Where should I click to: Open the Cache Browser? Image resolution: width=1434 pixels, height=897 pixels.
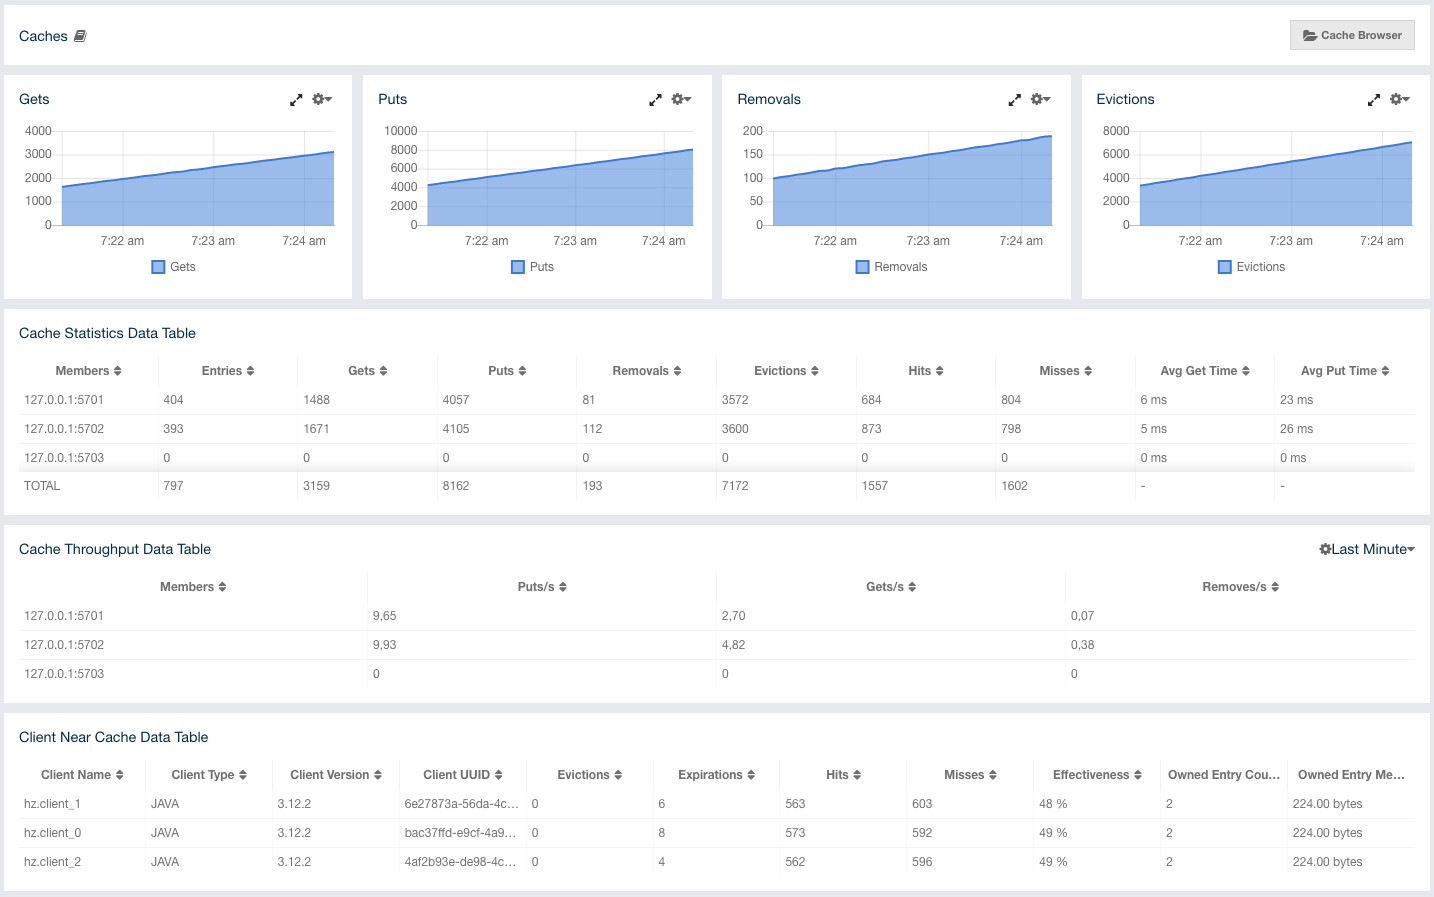coord(1352,35)
